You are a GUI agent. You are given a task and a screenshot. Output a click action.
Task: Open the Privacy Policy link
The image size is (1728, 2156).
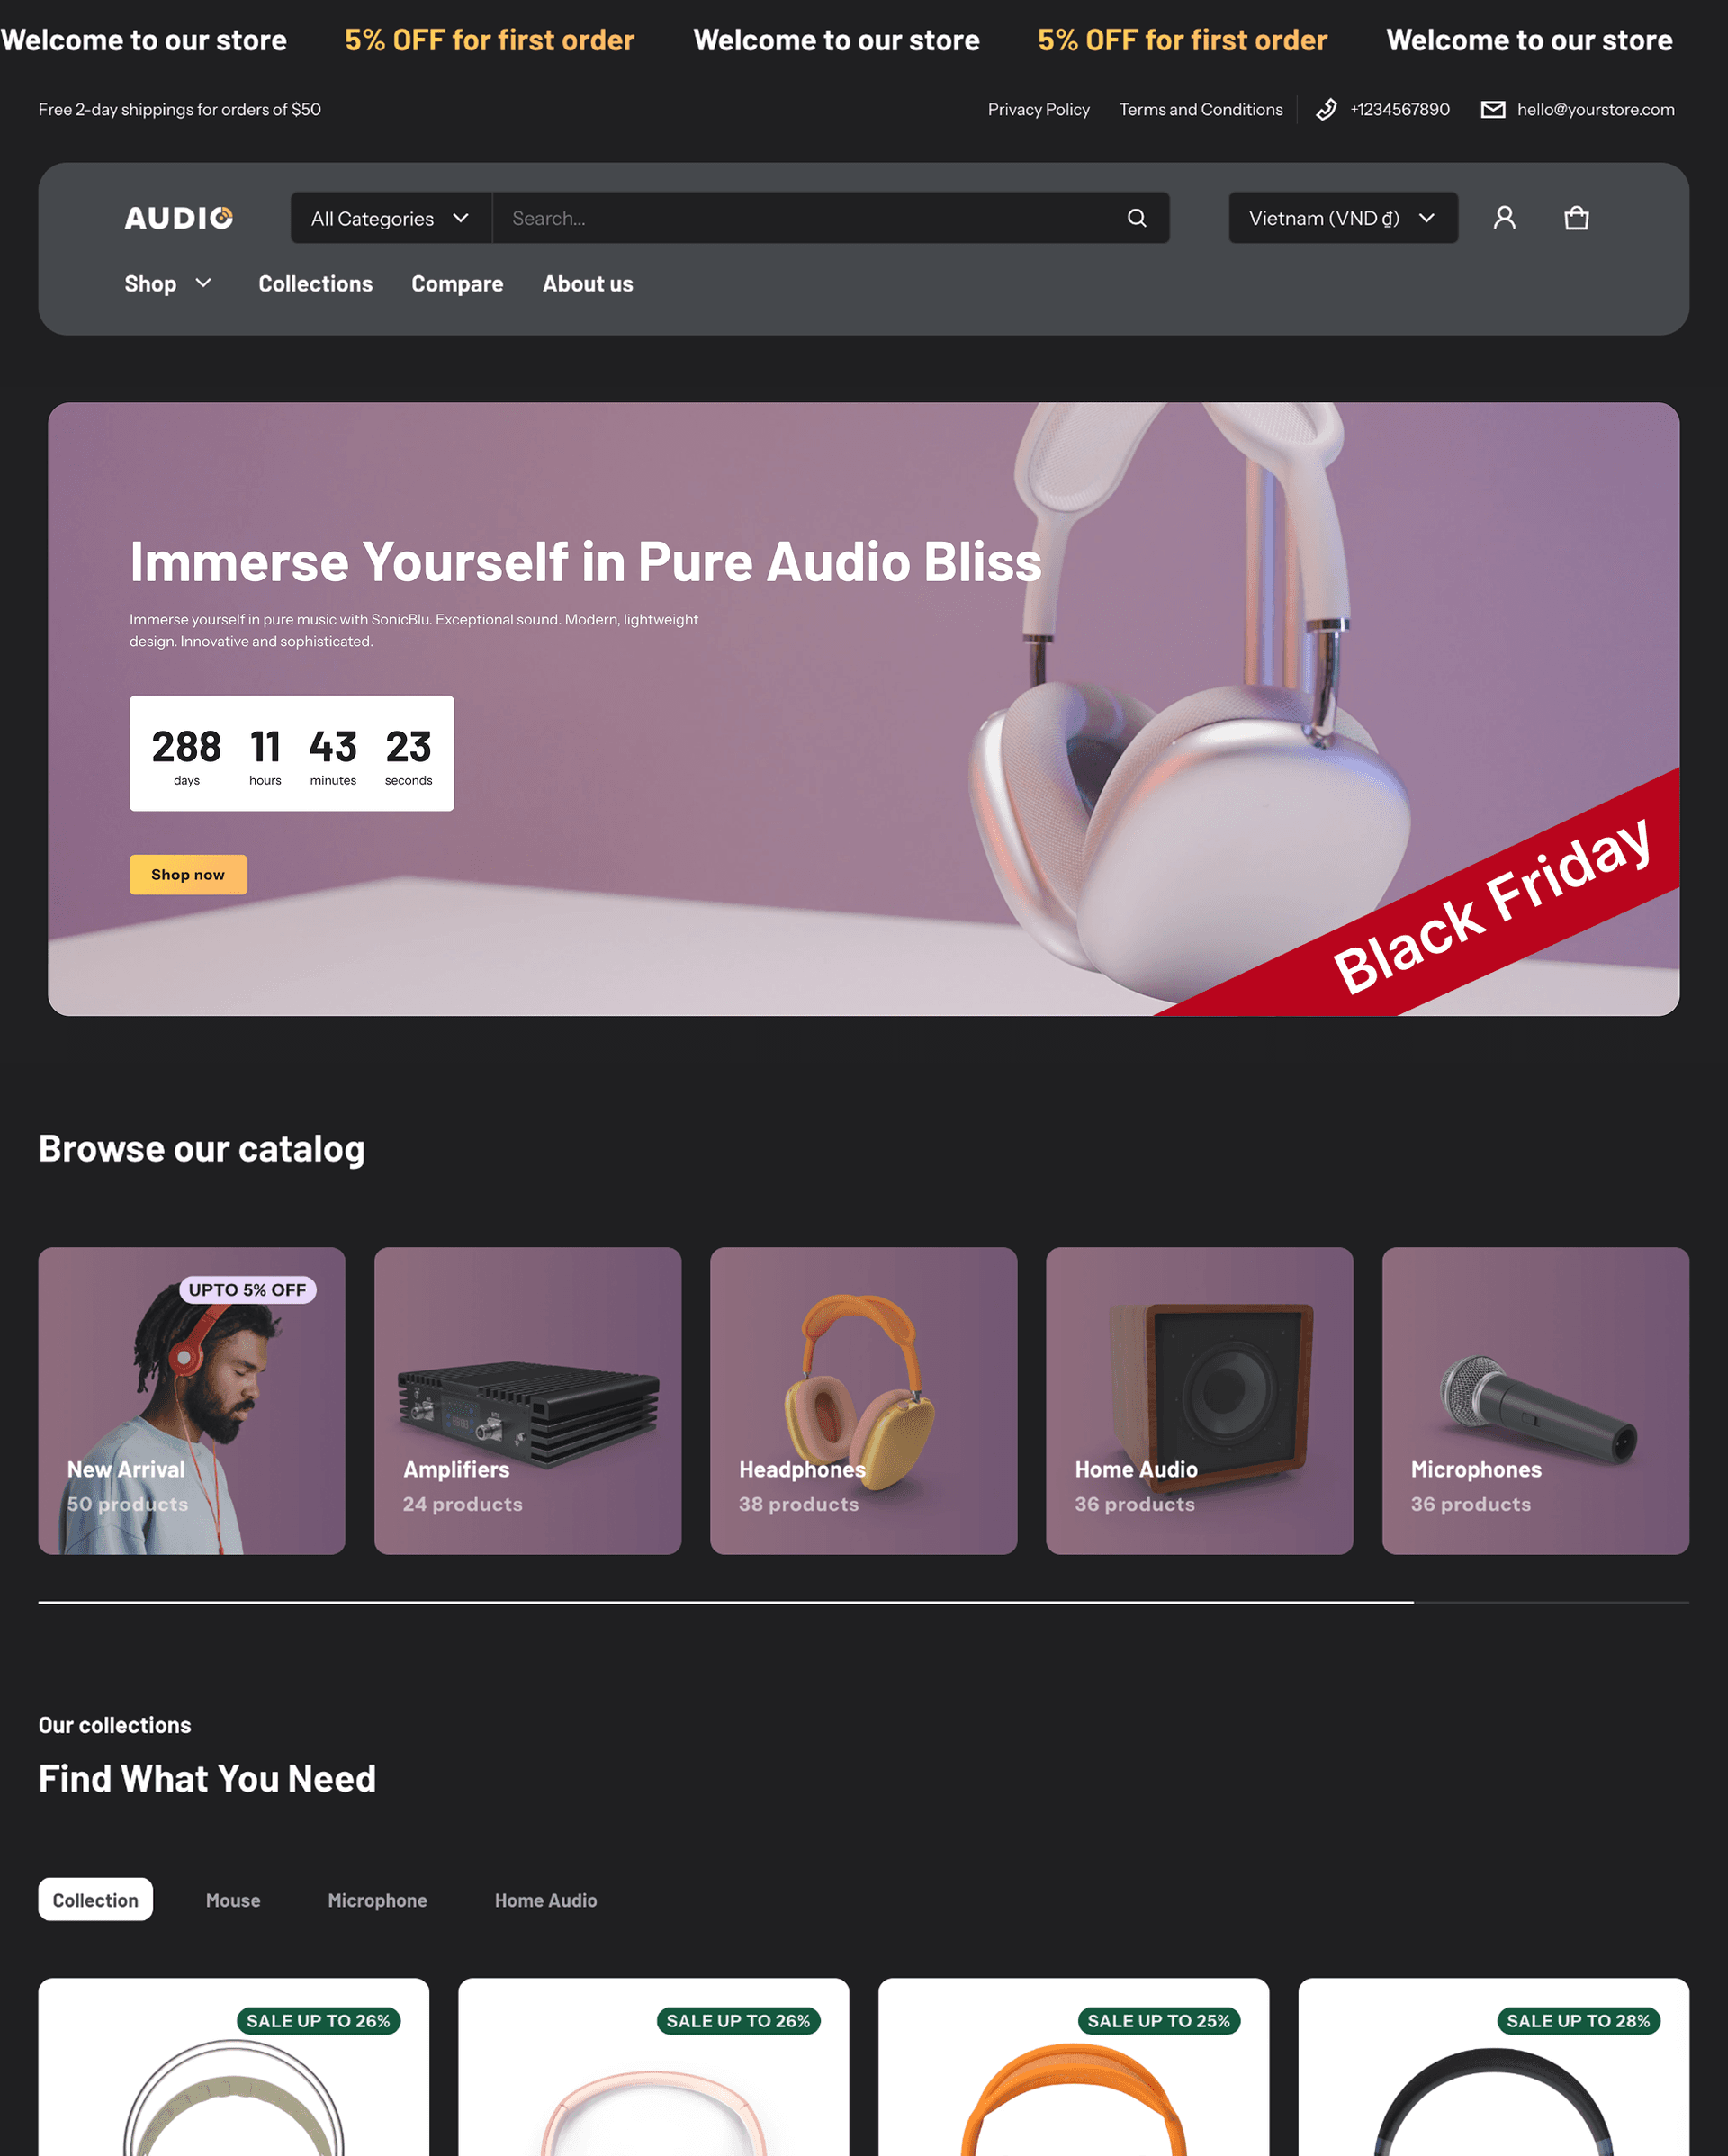pyautogui.click(x=1038, y=109)
